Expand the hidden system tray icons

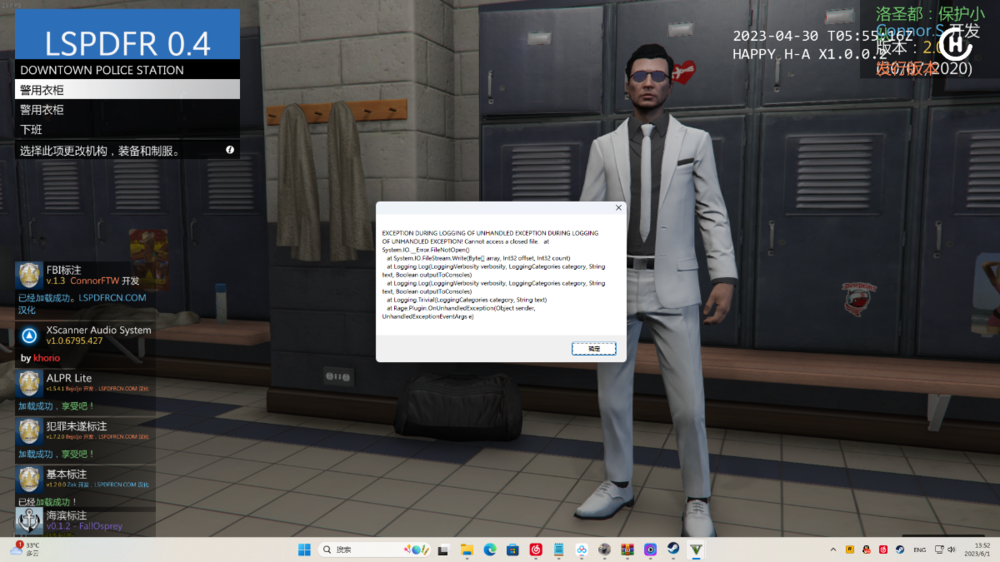(834, 550)
